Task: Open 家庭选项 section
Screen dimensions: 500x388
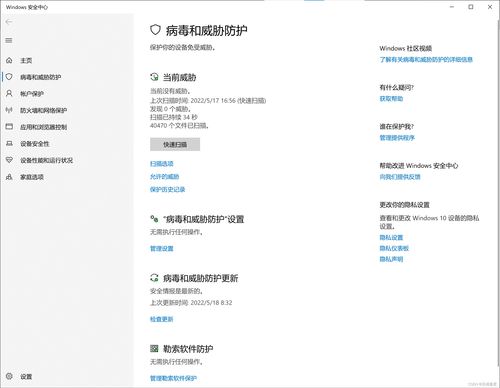Action: pos(32,177)
